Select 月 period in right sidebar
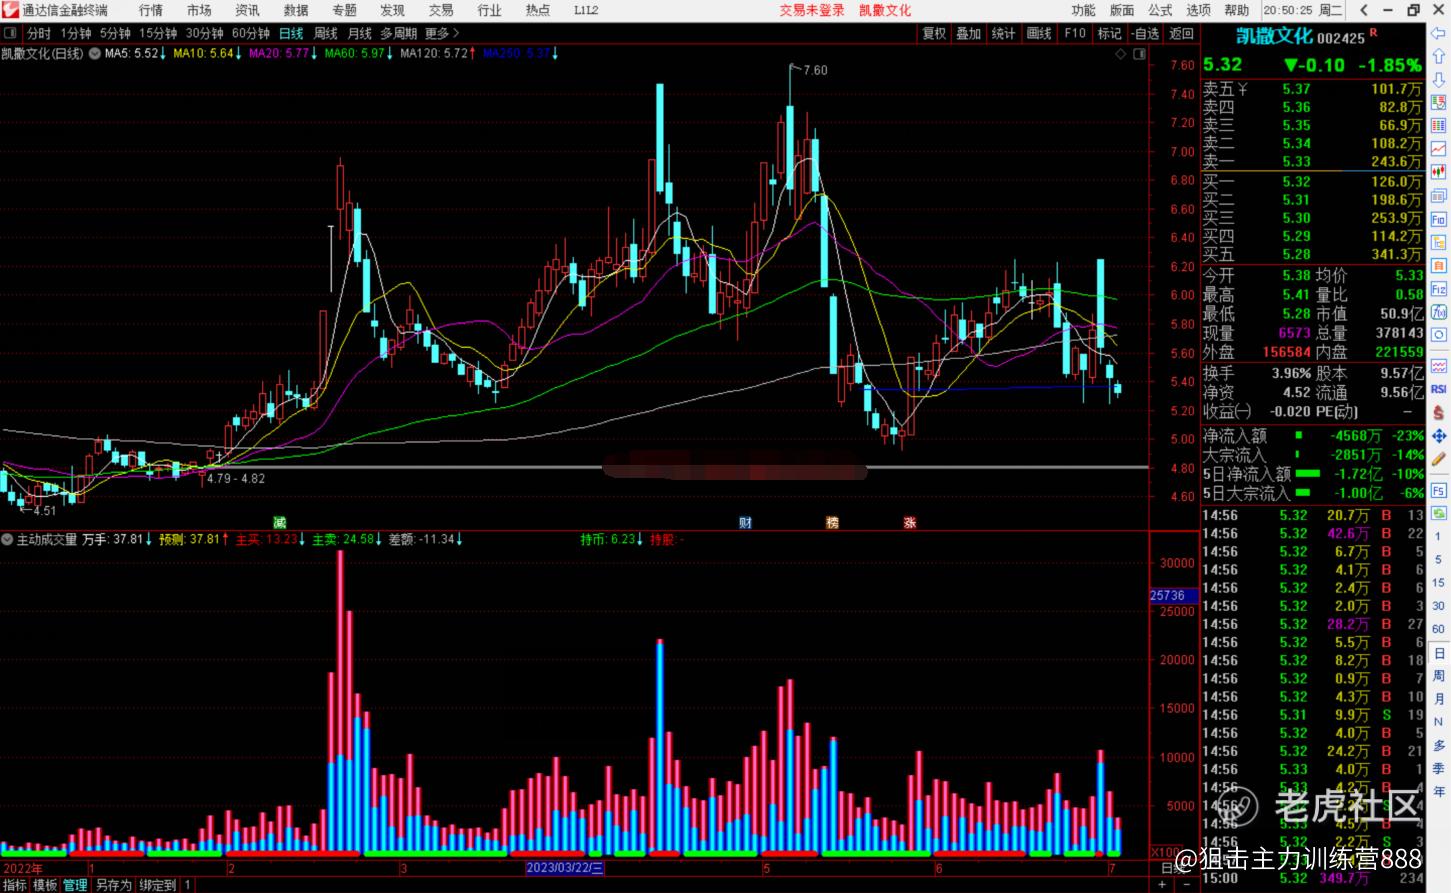 [x=1439, y=699]
